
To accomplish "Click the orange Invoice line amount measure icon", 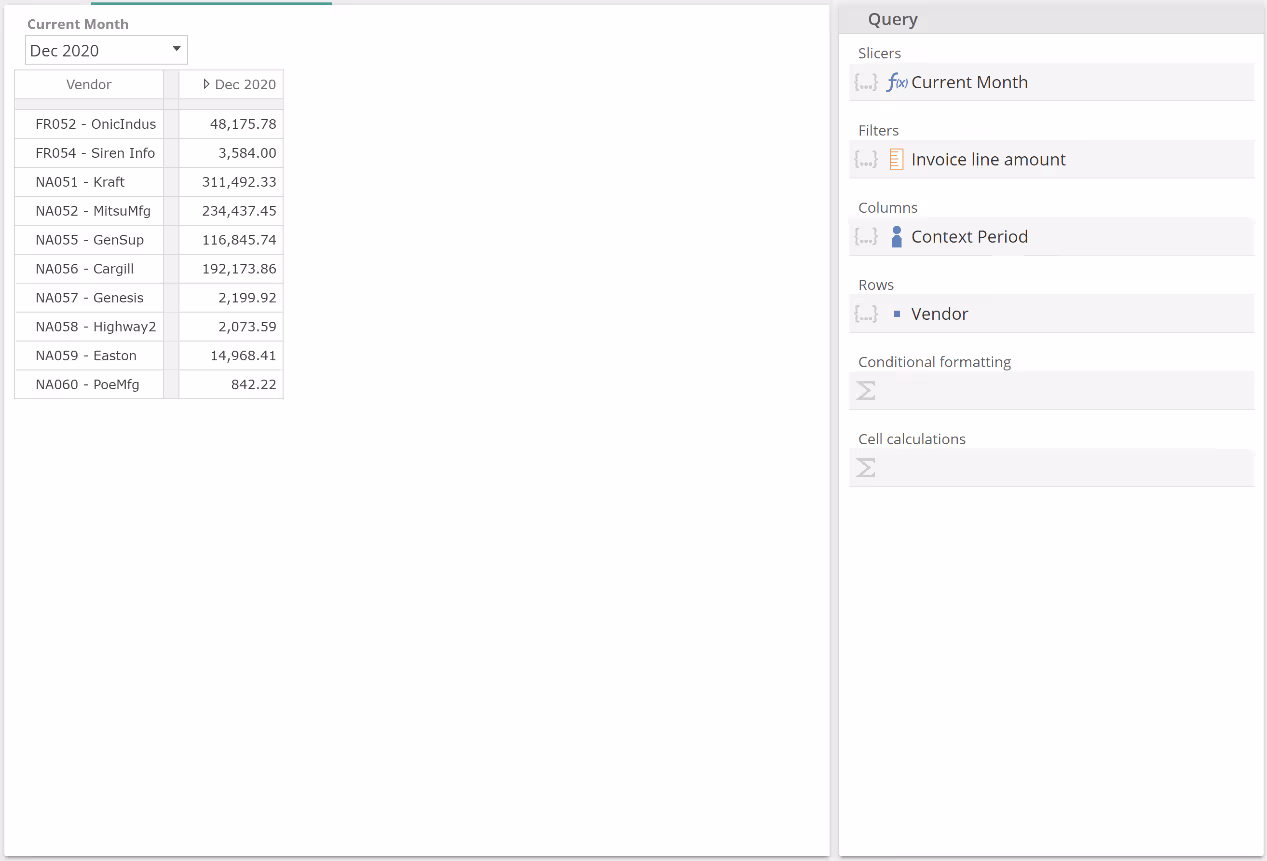I will point(896,160).
